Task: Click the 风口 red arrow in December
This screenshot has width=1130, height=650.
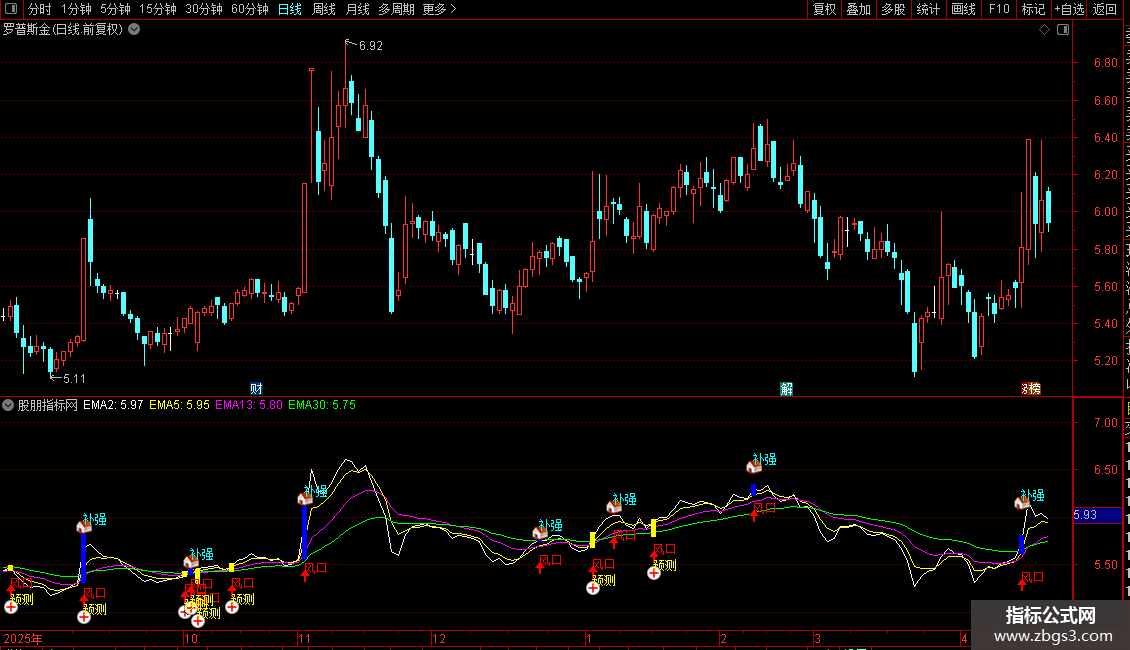Action: coord(540,566)
